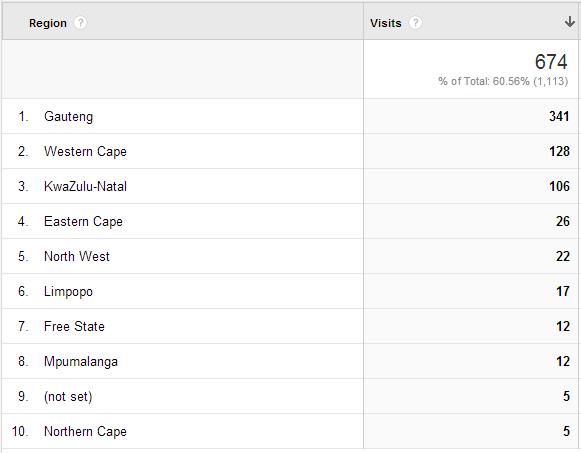Screen dimensions: 581x453
Task: Open the Western Cape region link
Action: (x=85, y=151)
